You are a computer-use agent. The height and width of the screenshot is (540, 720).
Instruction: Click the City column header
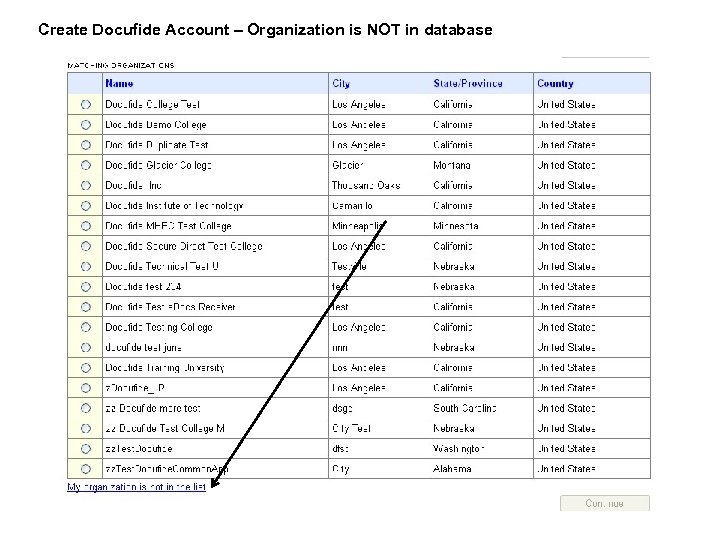coord(341,84)
